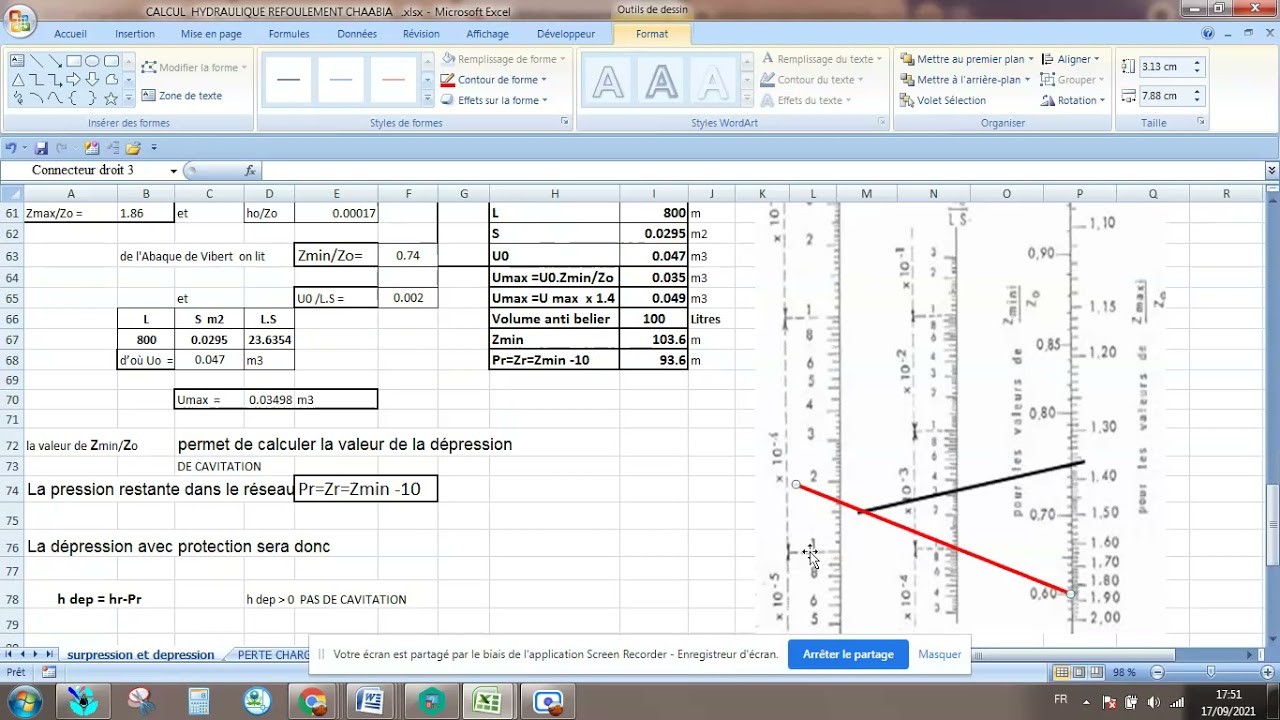The image size is (1280, 720).
Task: Open Modifier la forme dropdown
Action: click(193, 67)
